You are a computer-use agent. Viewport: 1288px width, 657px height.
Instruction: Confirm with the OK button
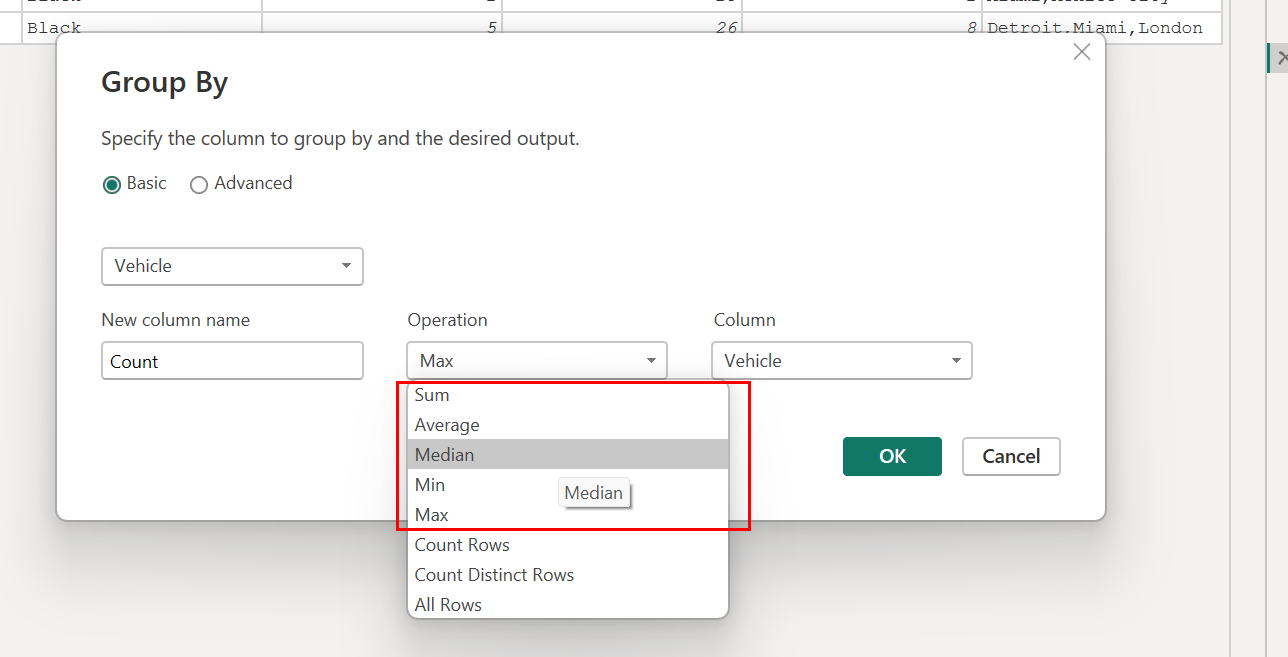(892, 456)
